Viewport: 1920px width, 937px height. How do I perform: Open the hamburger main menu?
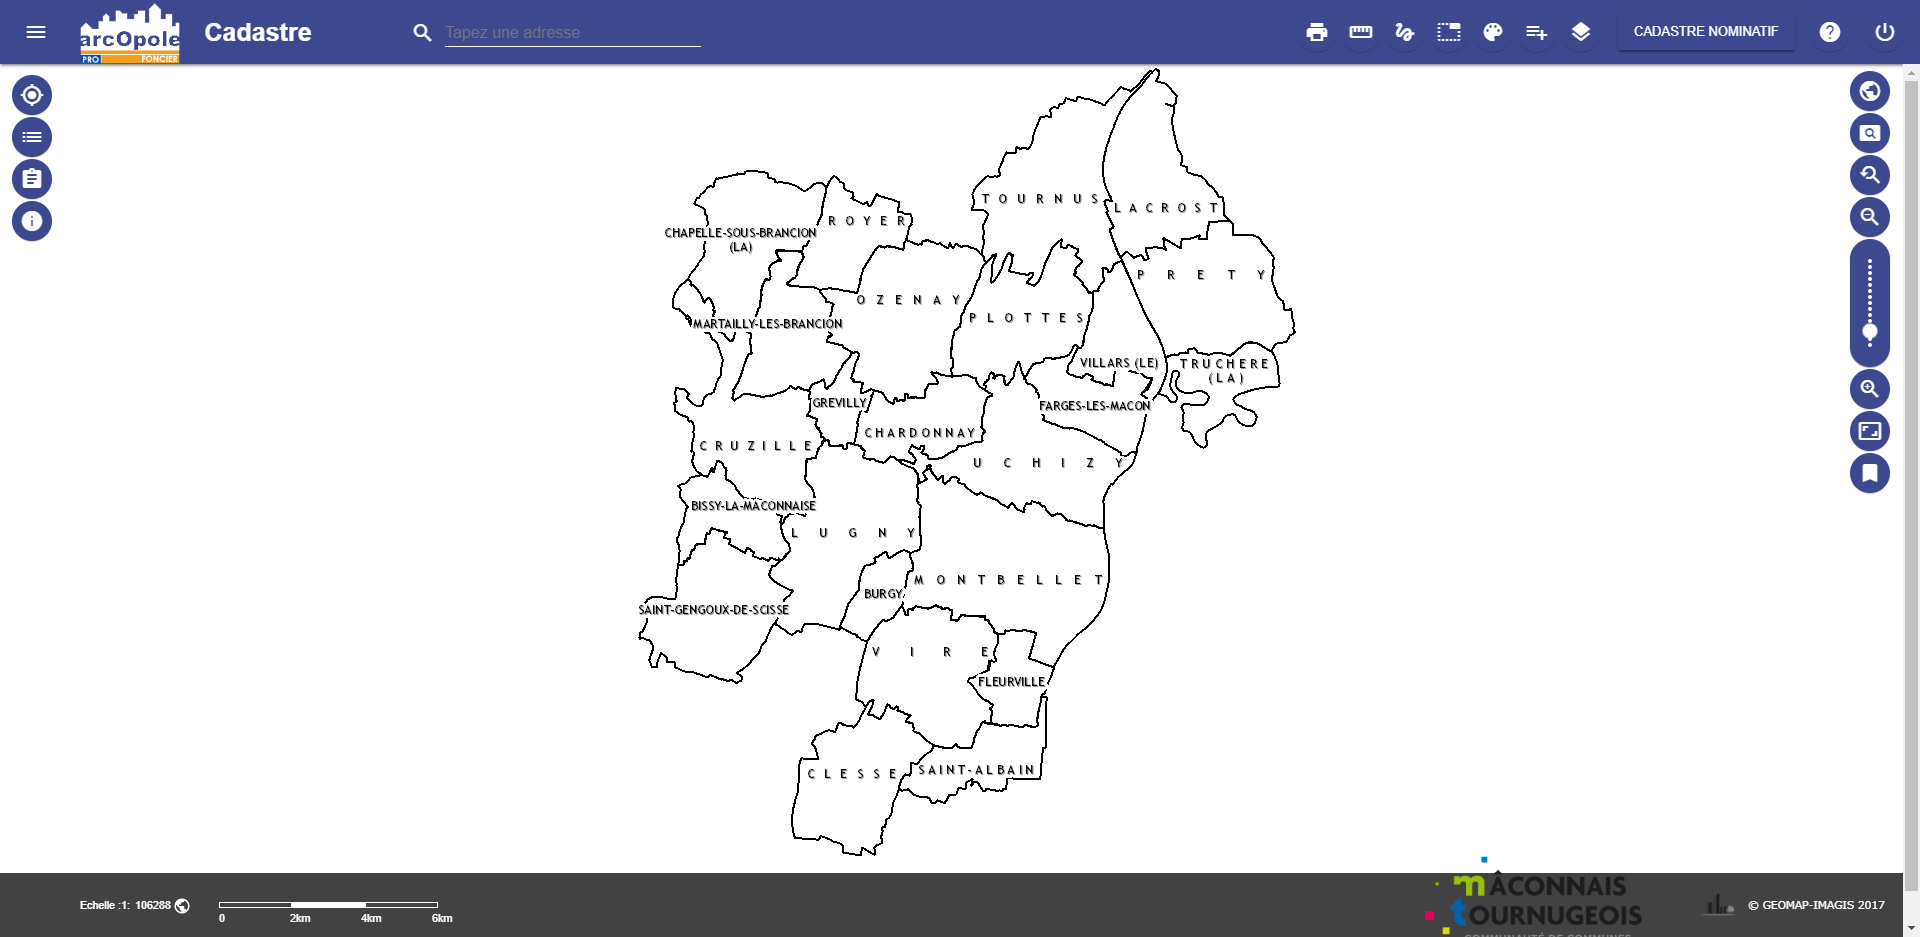[x=36, y=32]
